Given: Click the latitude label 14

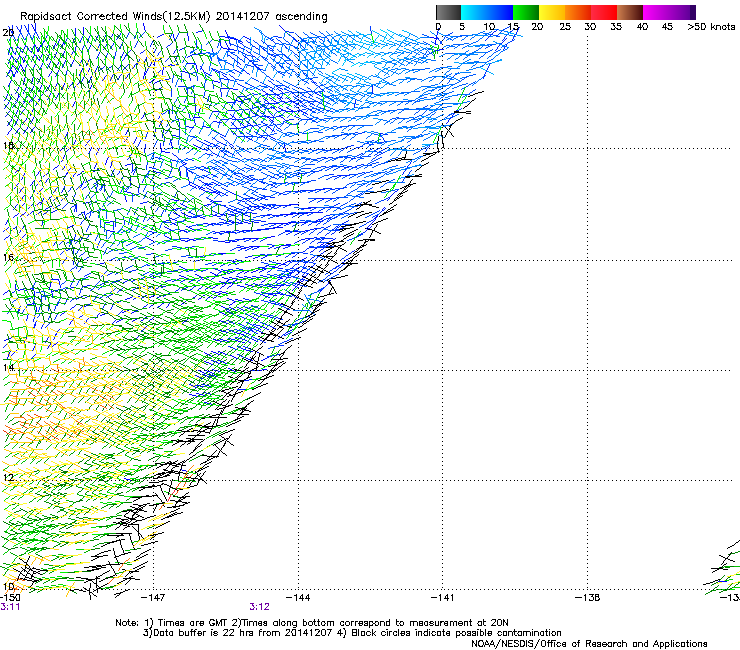Looking at the screenshot, I should click(x=8, y=367).
